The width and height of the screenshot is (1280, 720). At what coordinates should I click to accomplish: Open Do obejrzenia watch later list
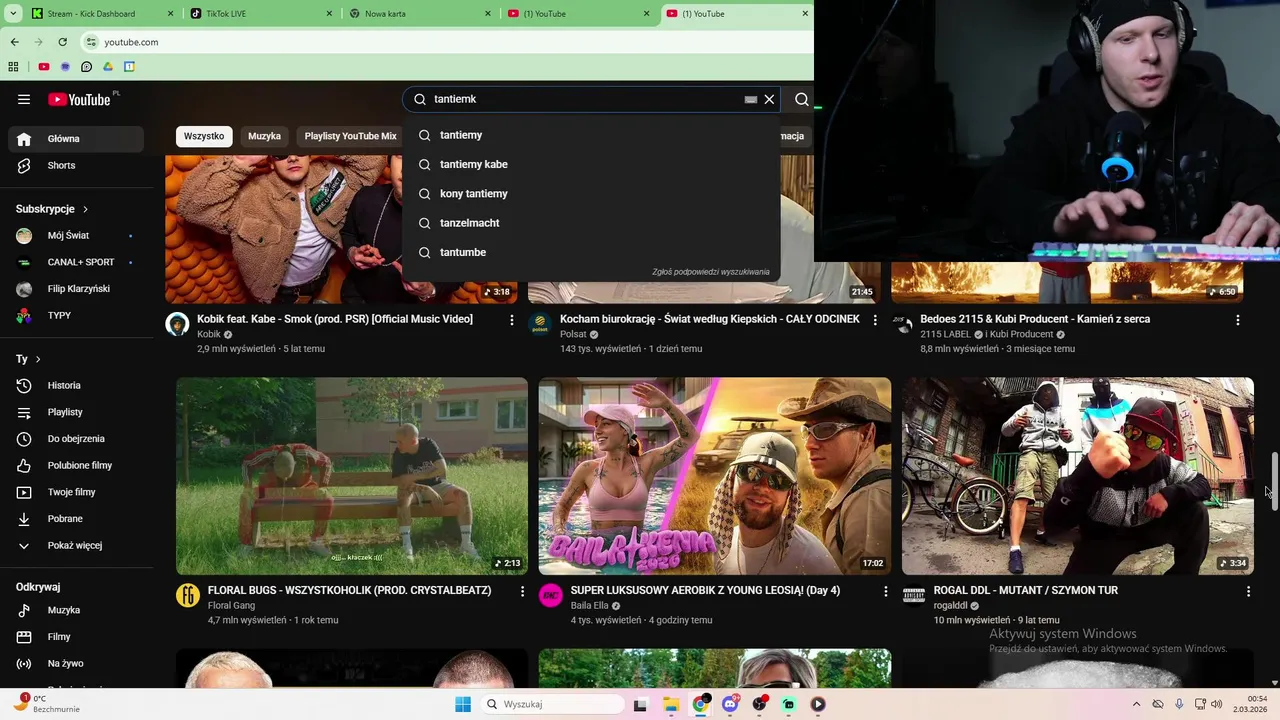(x=75, y=439)
